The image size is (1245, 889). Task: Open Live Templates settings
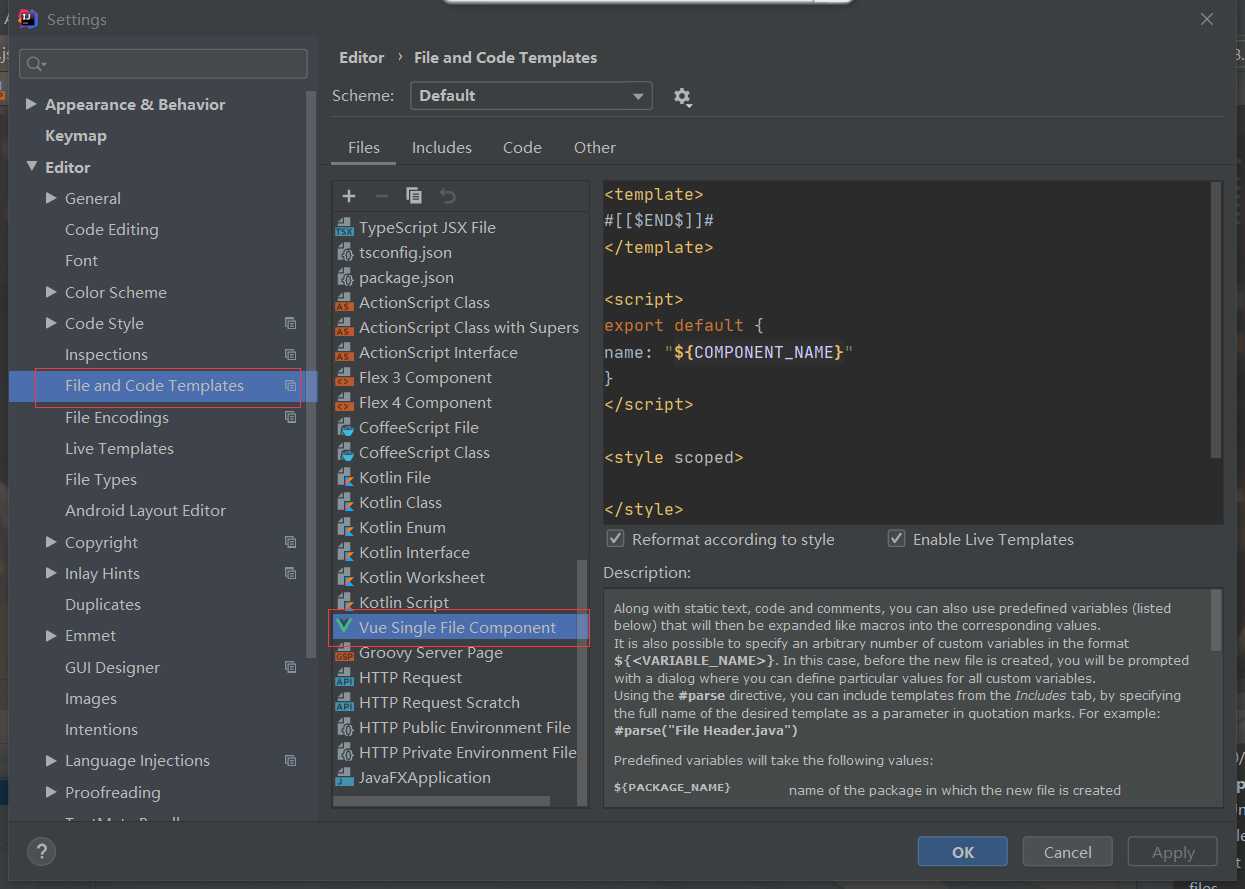point(119,448)
